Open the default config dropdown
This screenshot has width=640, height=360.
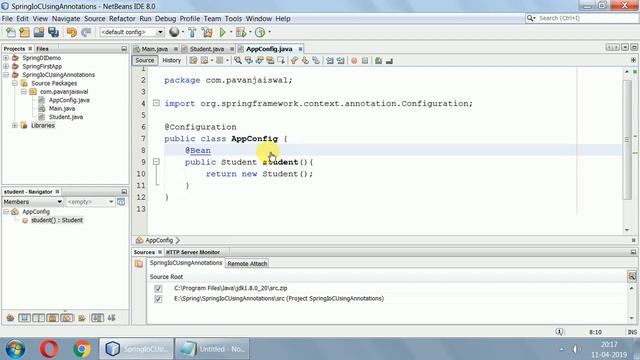pos(160,32)
